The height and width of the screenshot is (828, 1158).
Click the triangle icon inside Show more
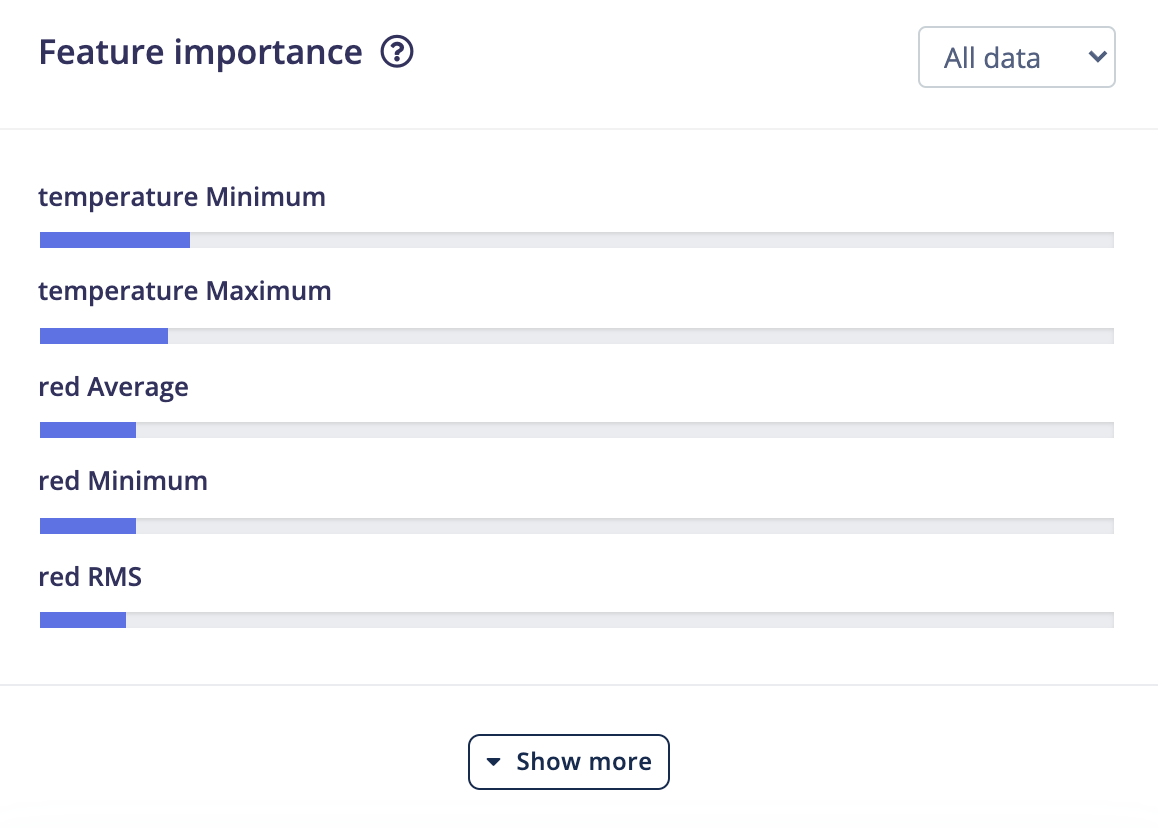pyautogui.click(x=493, y=762)
